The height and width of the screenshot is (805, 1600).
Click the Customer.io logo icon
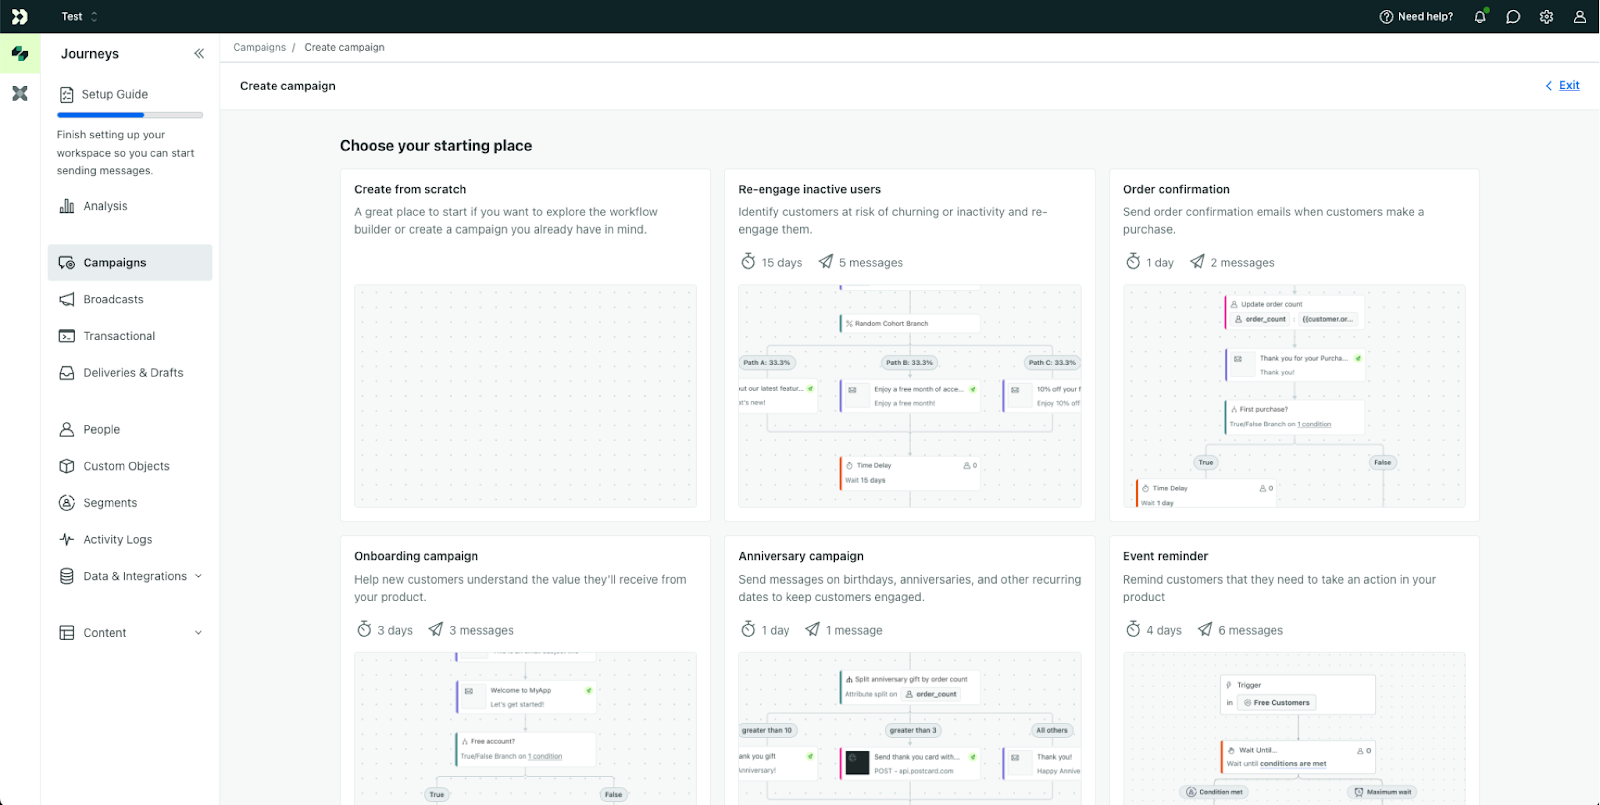pos(19,17)
